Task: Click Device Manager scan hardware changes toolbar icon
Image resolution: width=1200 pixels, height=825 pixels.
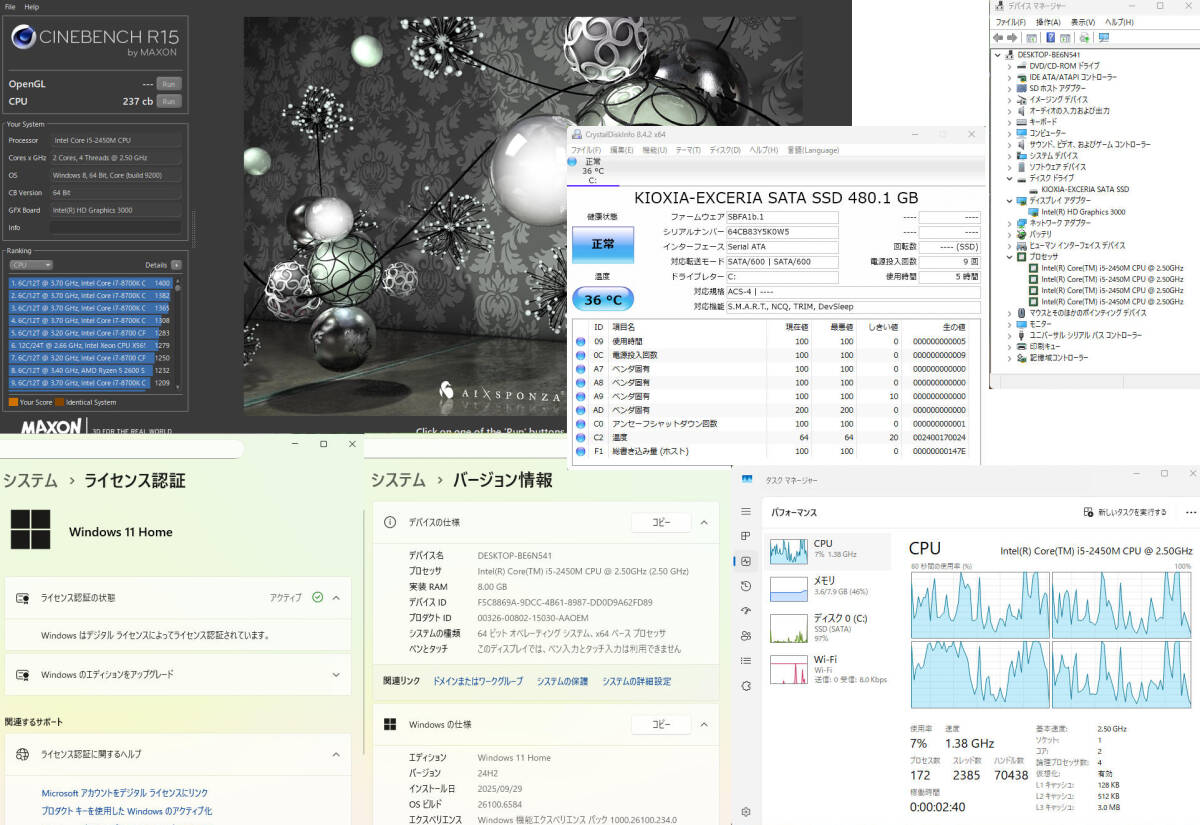Action: tap(1084, 38)
